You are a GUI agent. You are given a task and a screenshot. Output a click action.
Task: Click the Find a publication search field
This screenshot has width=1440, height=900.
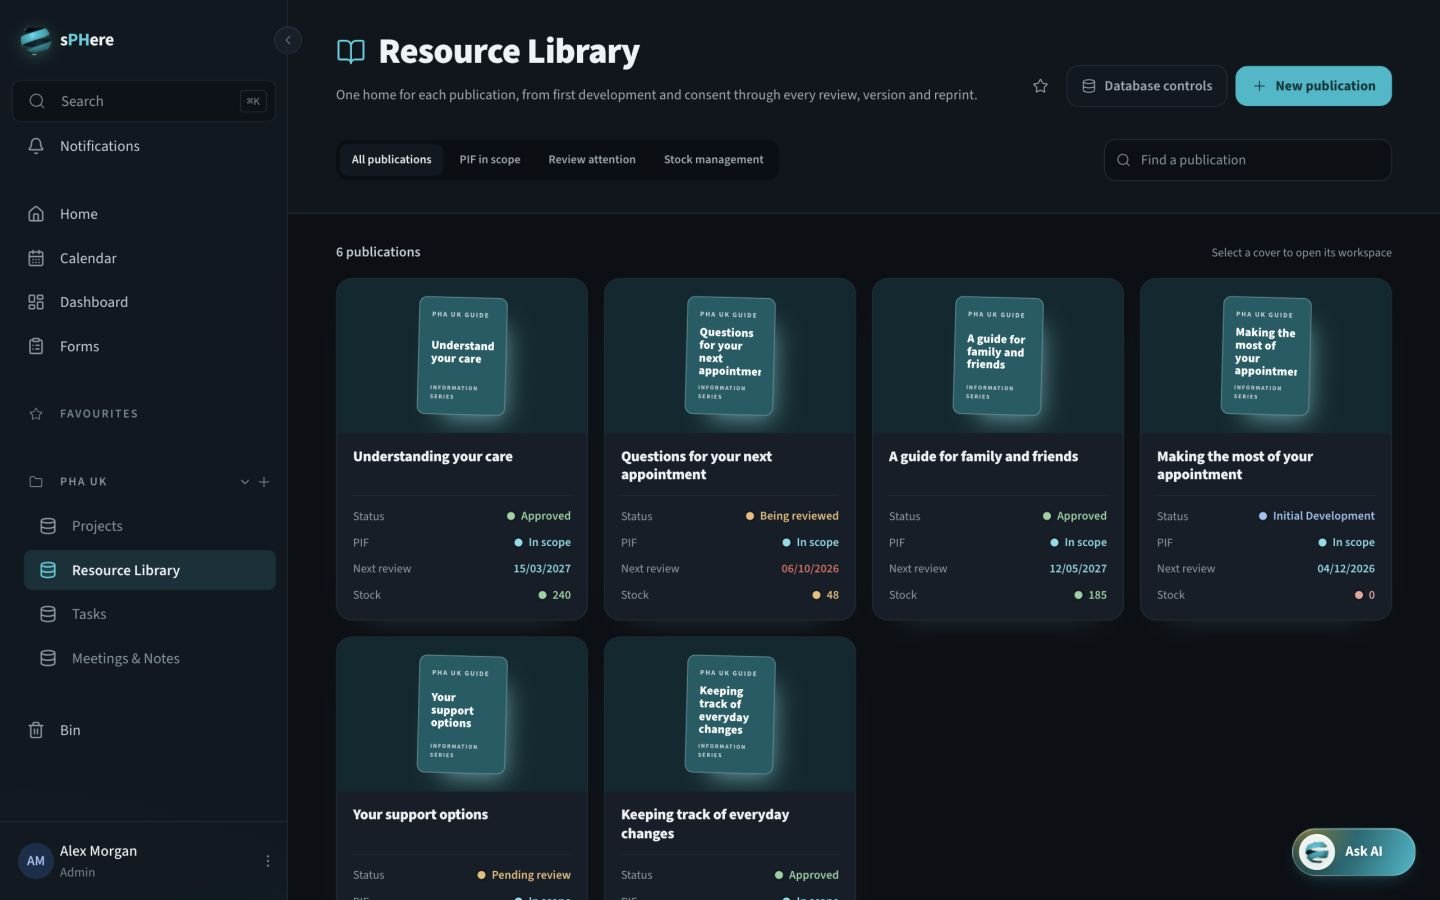1248,160
